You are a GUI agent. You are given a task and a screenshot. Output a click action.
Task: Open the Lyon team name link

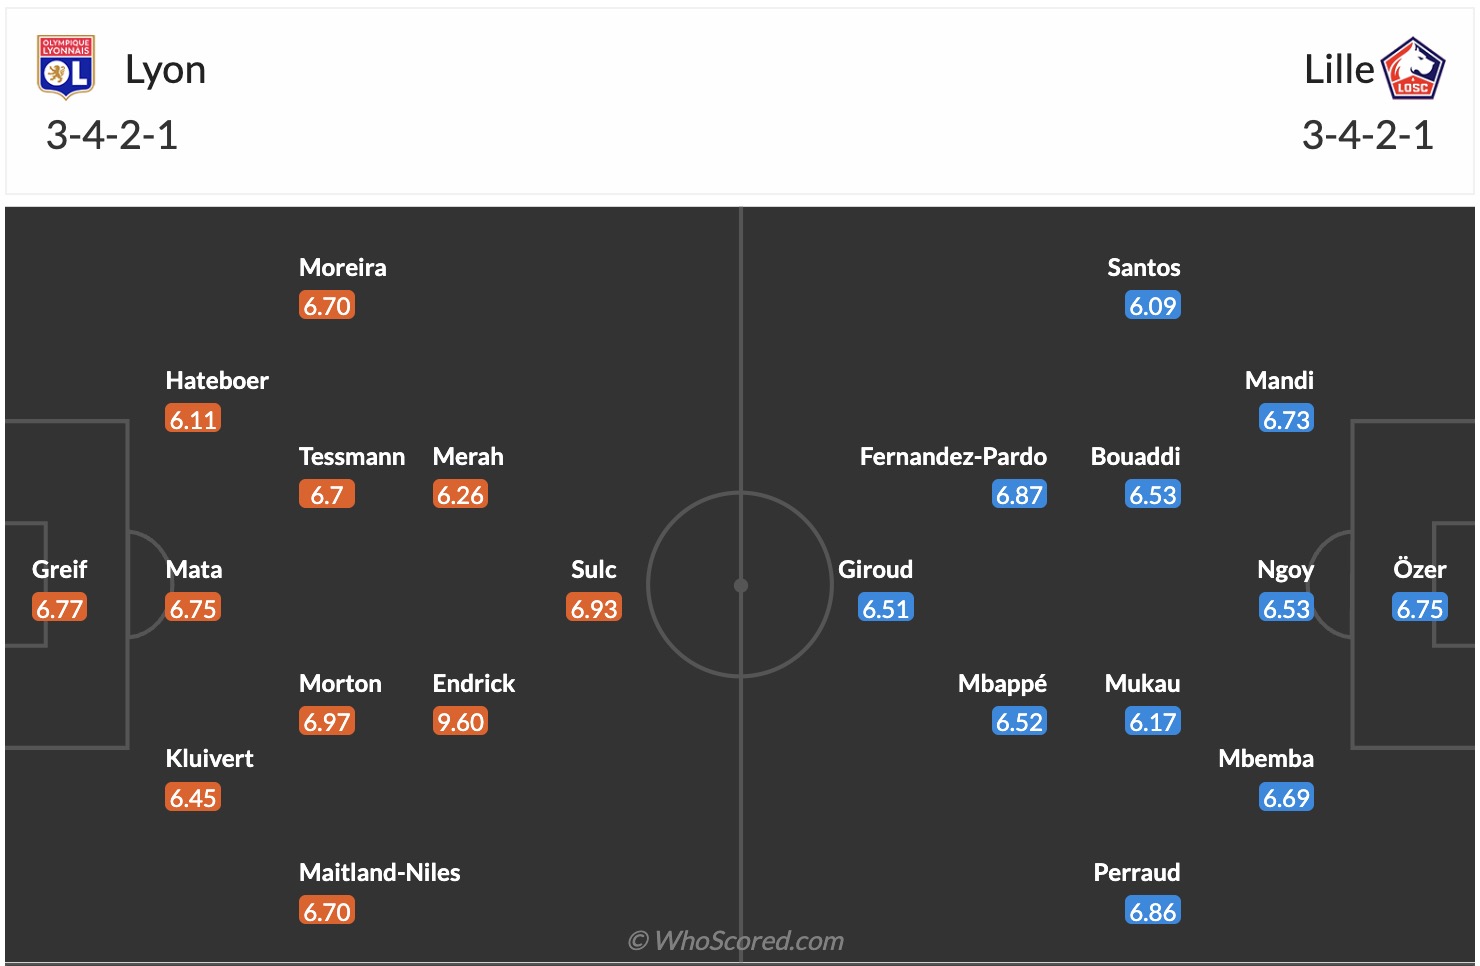165,70
